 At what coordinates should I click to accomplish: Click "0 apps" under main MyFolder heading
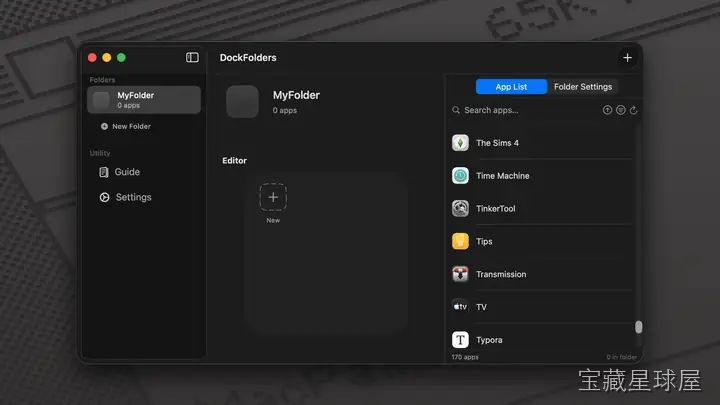tap(285, 111)
